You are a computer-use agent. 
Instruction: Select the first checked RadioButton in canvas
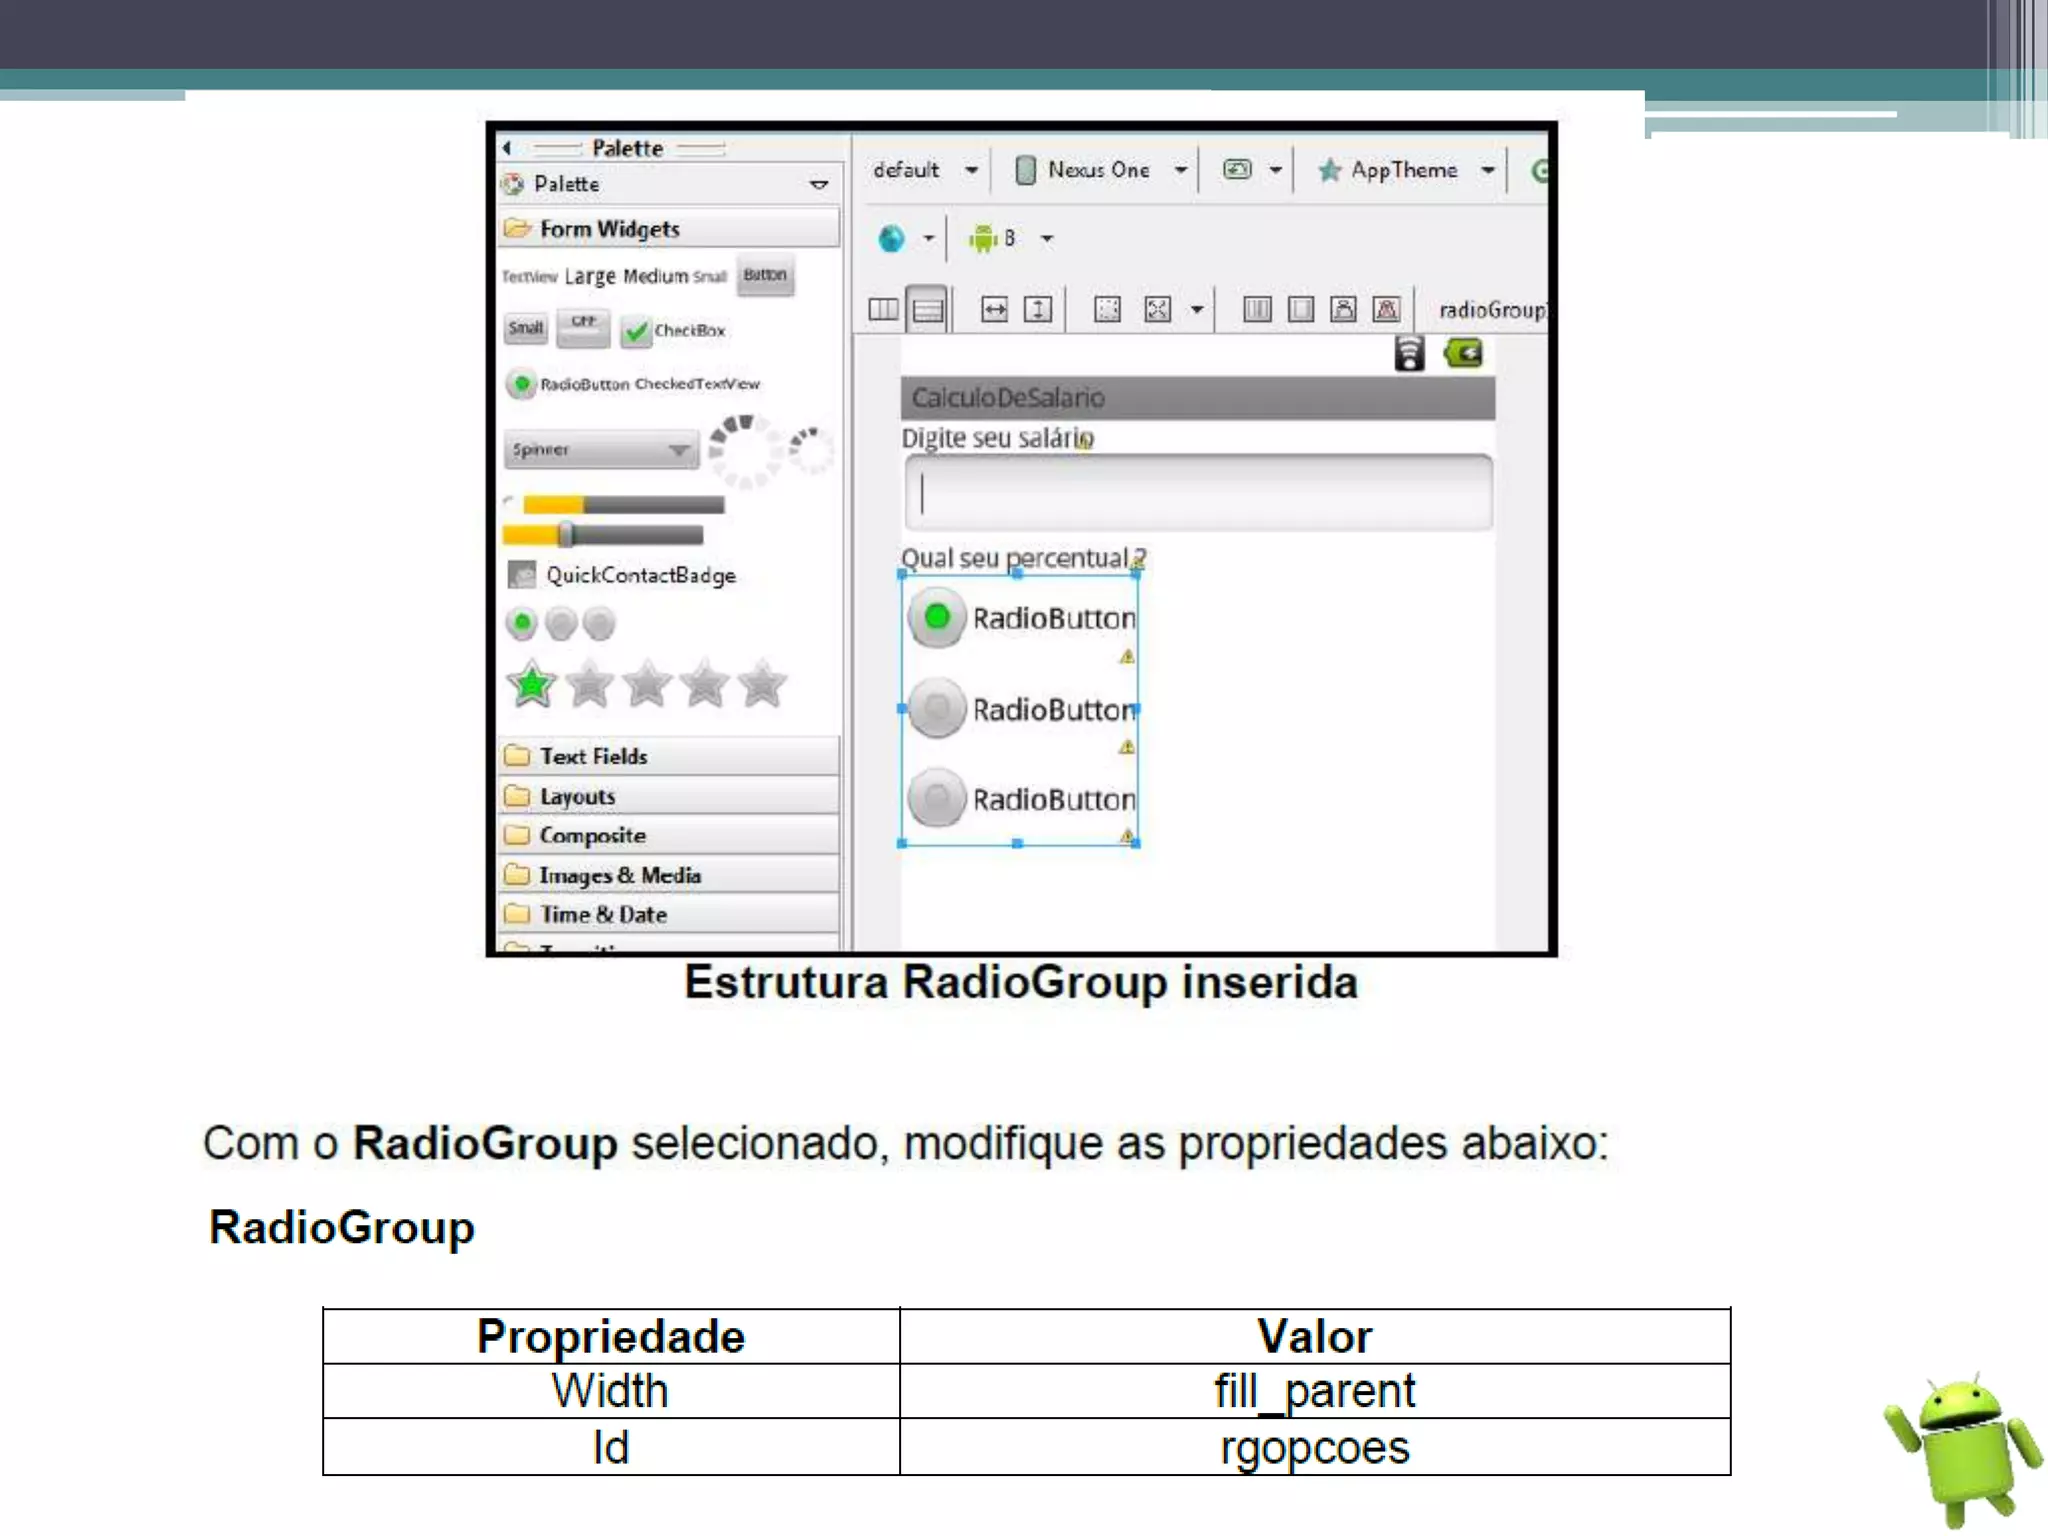point(1020,618)
